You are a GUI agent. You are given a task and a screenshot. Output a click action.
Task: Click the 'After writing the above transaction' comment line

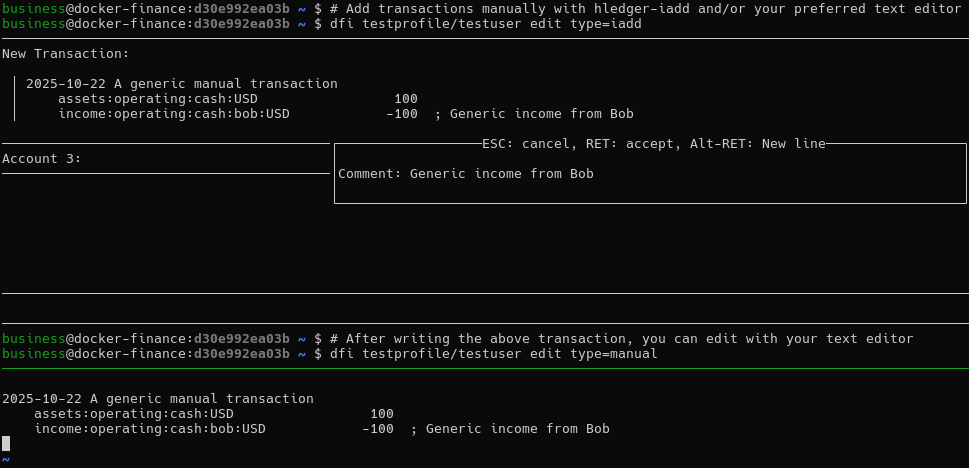[x=621, y=339]
